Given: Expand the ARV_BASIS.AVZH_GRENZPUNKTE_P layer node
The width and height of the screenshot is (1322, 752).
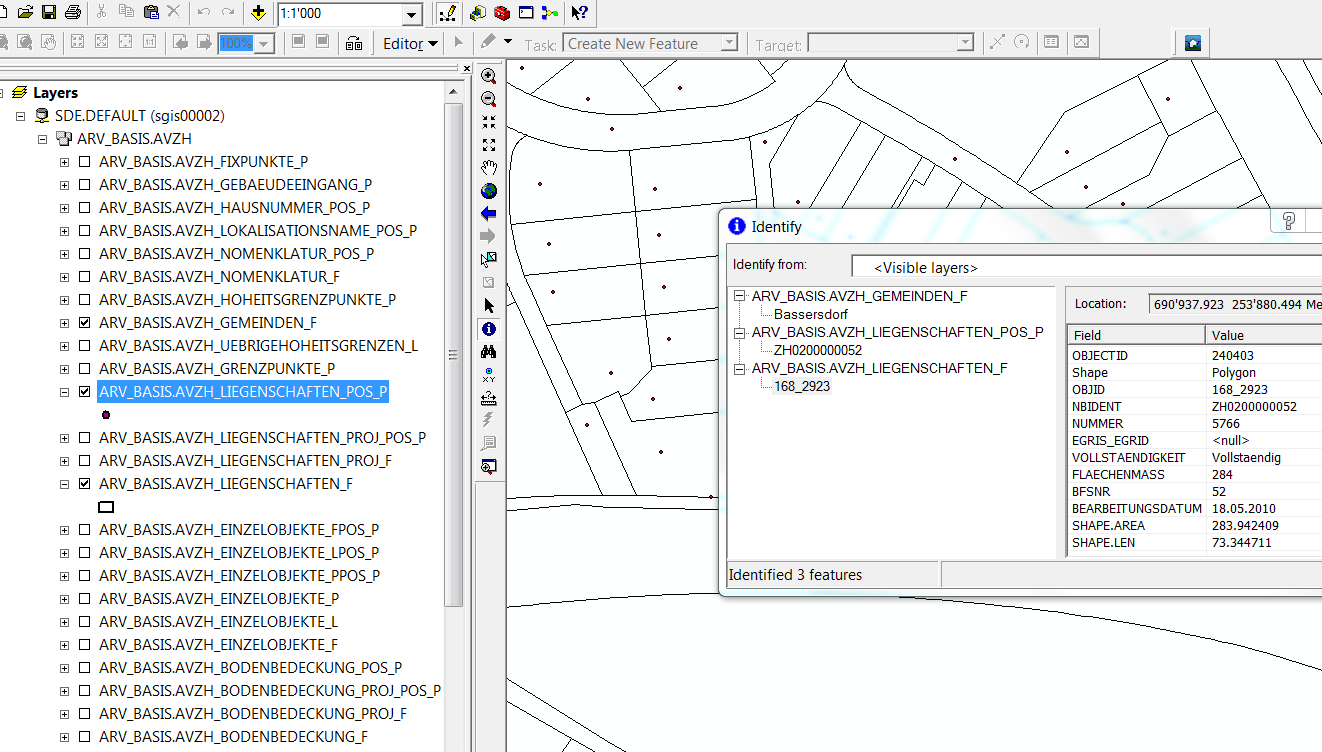Looking at the screenshot, I should [65, 369].
